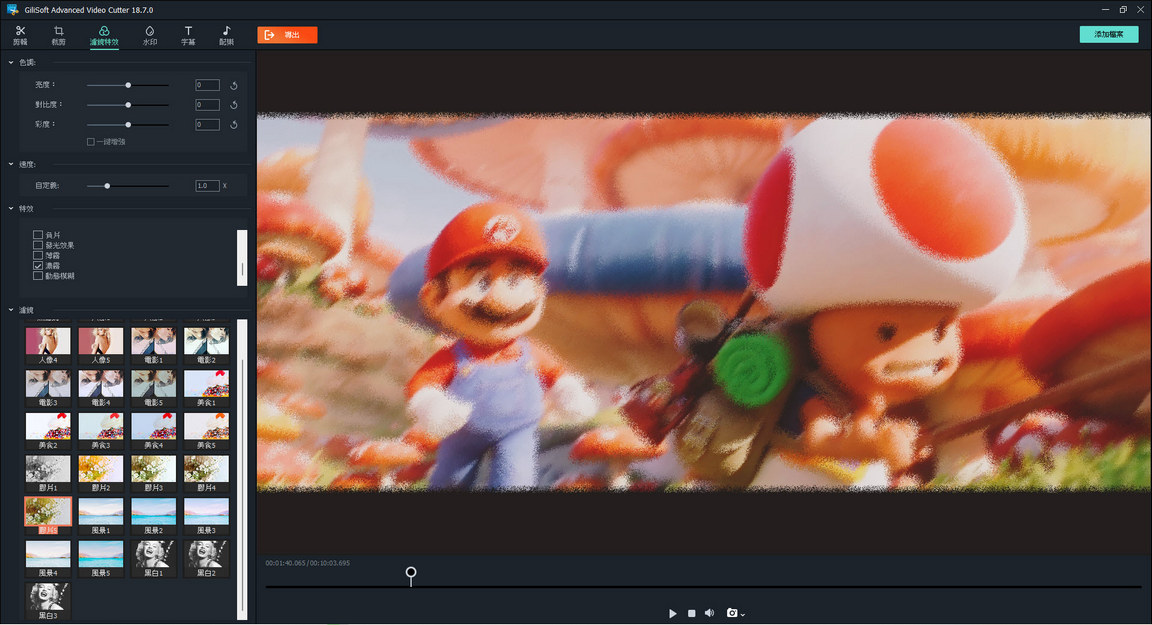Collapse the 濾鏡 filter section
Image resolution: width=1152 pixels, height=625 pixels.
pos(11,310)
